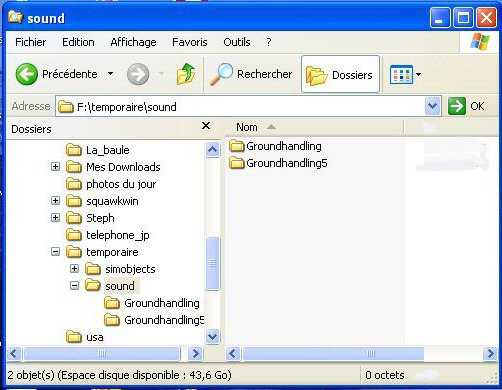502x390 pixels.
Task: Open Rechercher search tool
Action: coord(251,74)
